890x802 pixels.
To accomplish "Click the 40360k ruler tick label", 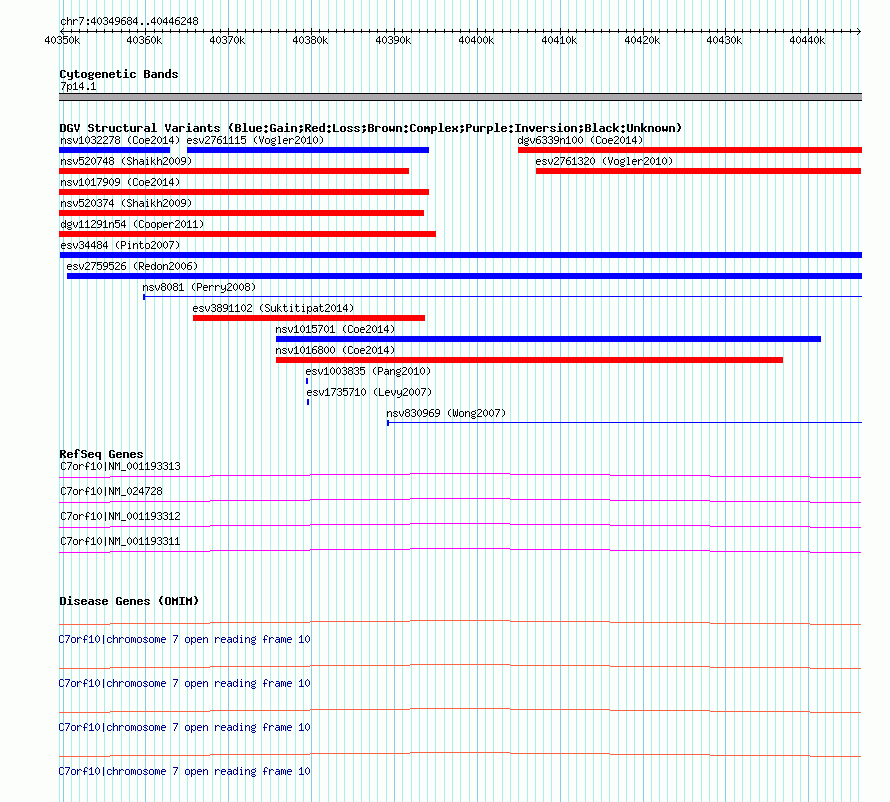I will (144, 40).
